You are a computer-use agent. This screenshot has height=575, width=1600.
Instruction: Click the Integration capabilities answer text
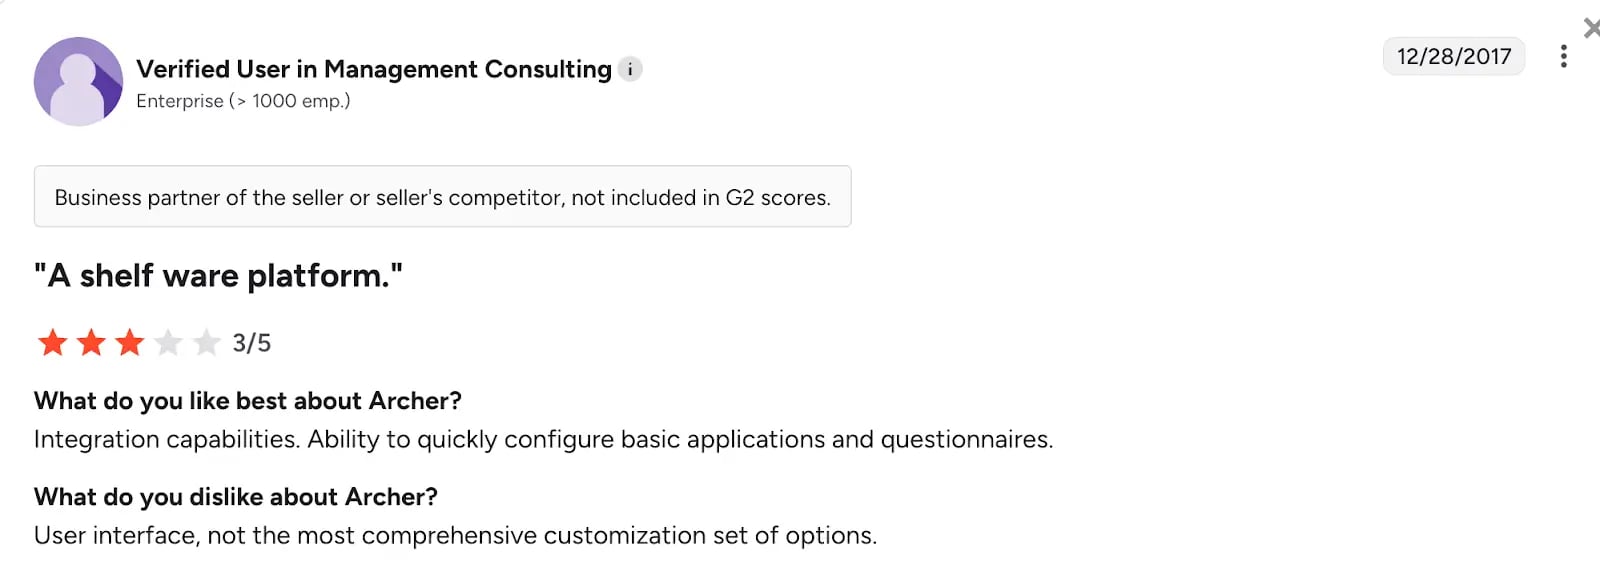543,440
